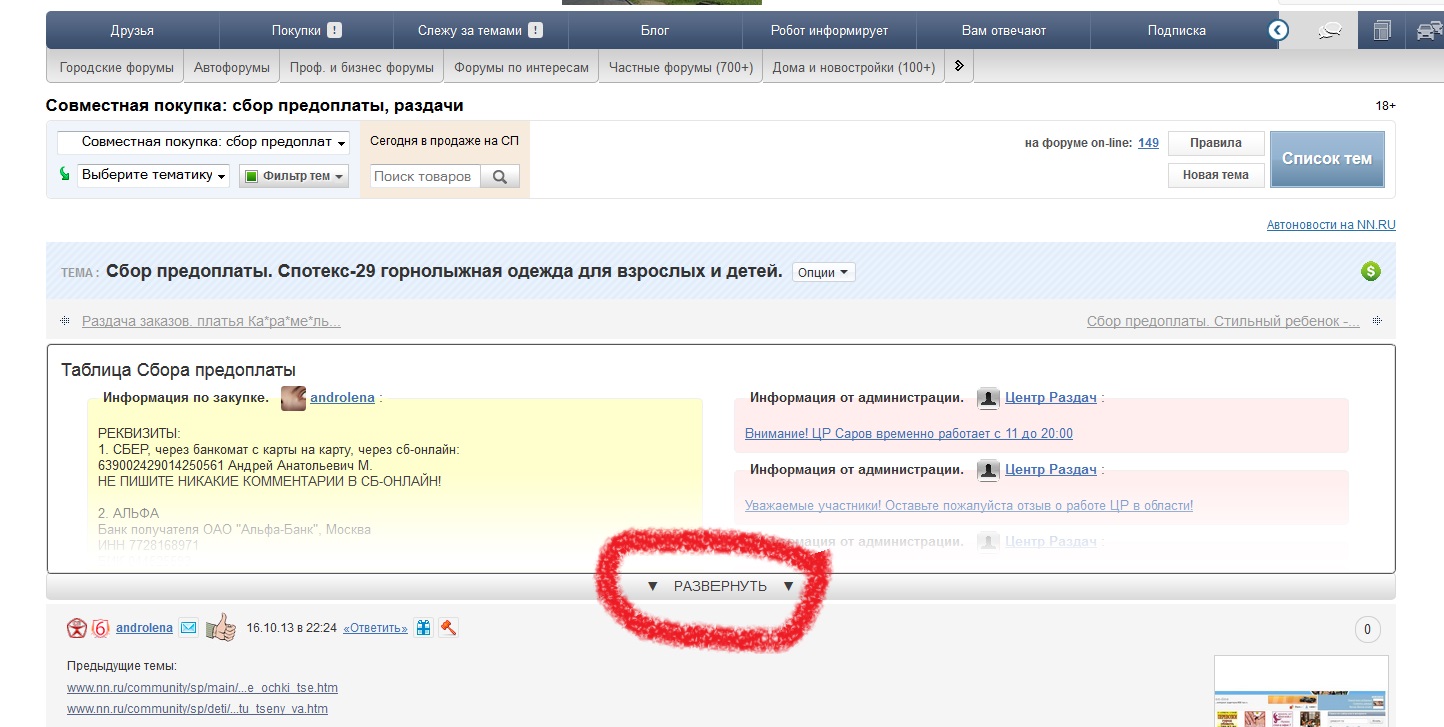
Task: Open the first Центр Раздач profile link
Action: (1050, 397)
